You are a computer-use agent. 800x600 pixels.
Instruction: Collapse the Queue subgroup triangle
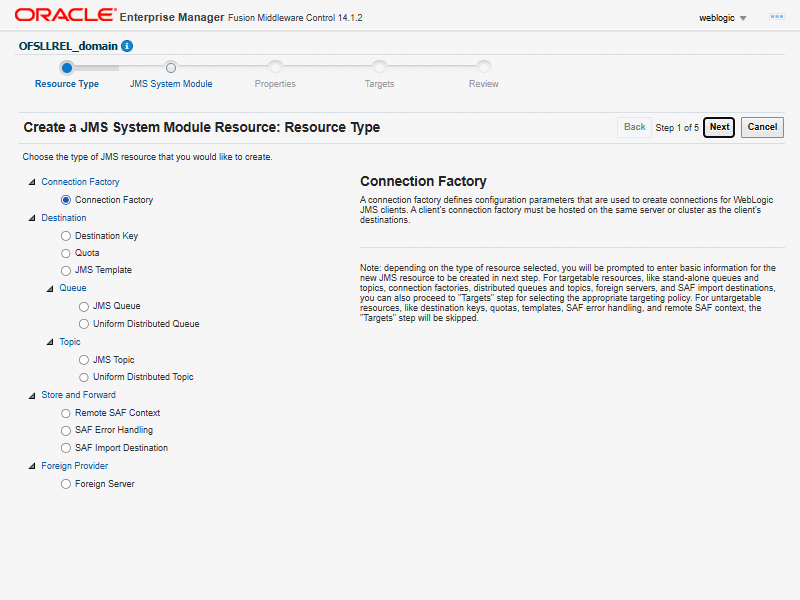point(50,289)
